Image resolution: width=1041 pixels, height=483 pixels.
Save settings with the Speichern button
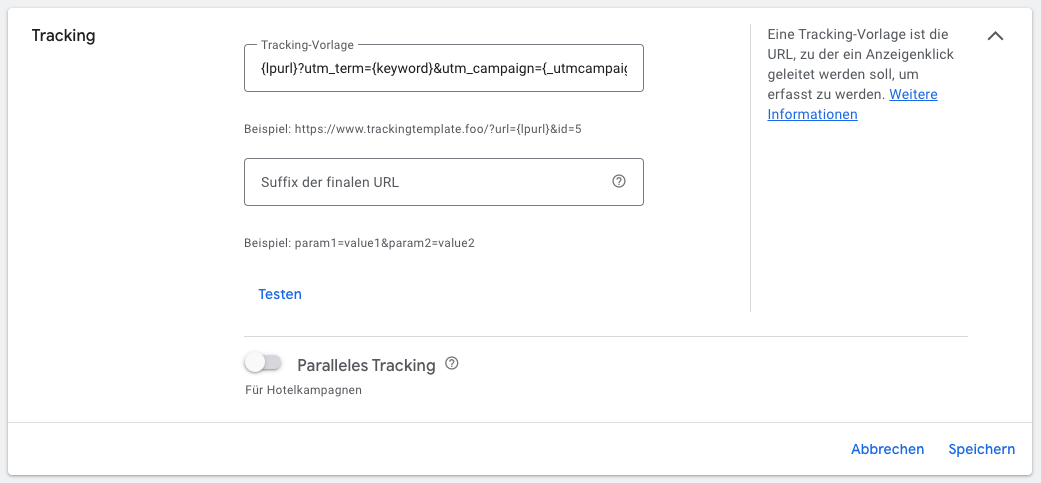981,449
